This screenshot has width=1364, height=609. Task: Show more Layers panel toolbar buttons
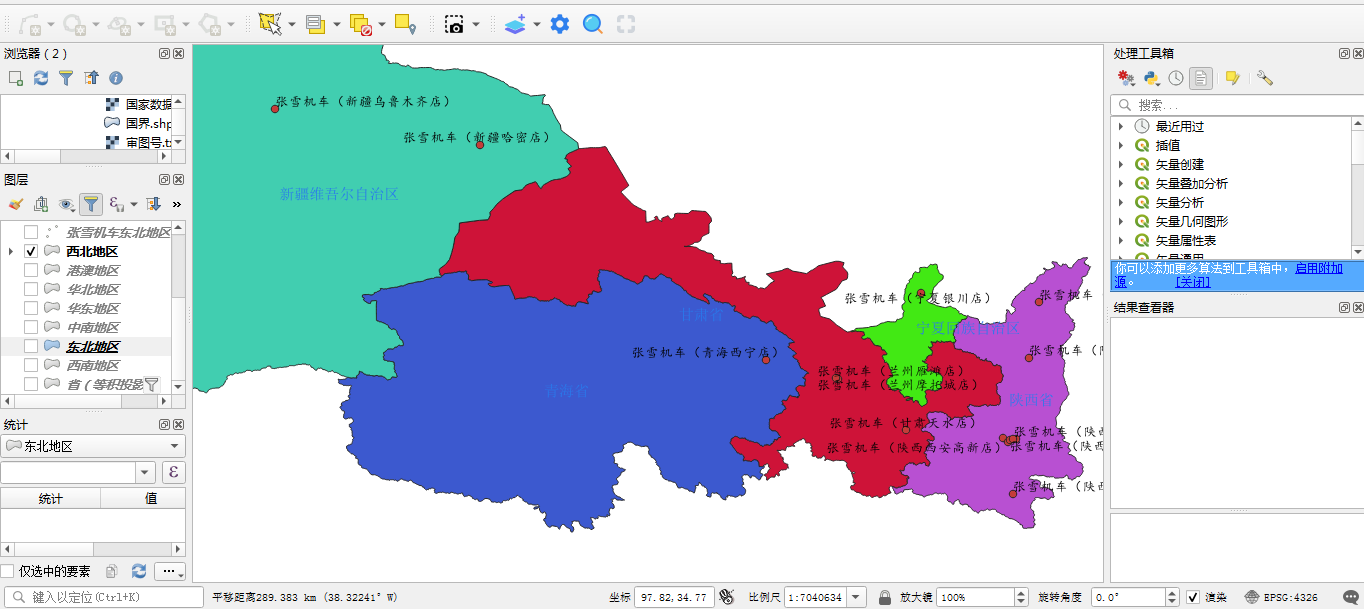[177, 204]
